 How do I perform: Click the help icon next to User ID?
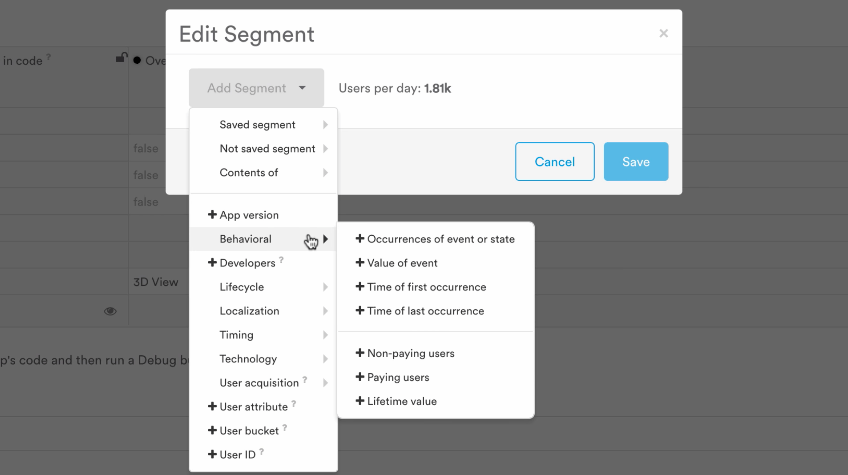tap(261, 452)
